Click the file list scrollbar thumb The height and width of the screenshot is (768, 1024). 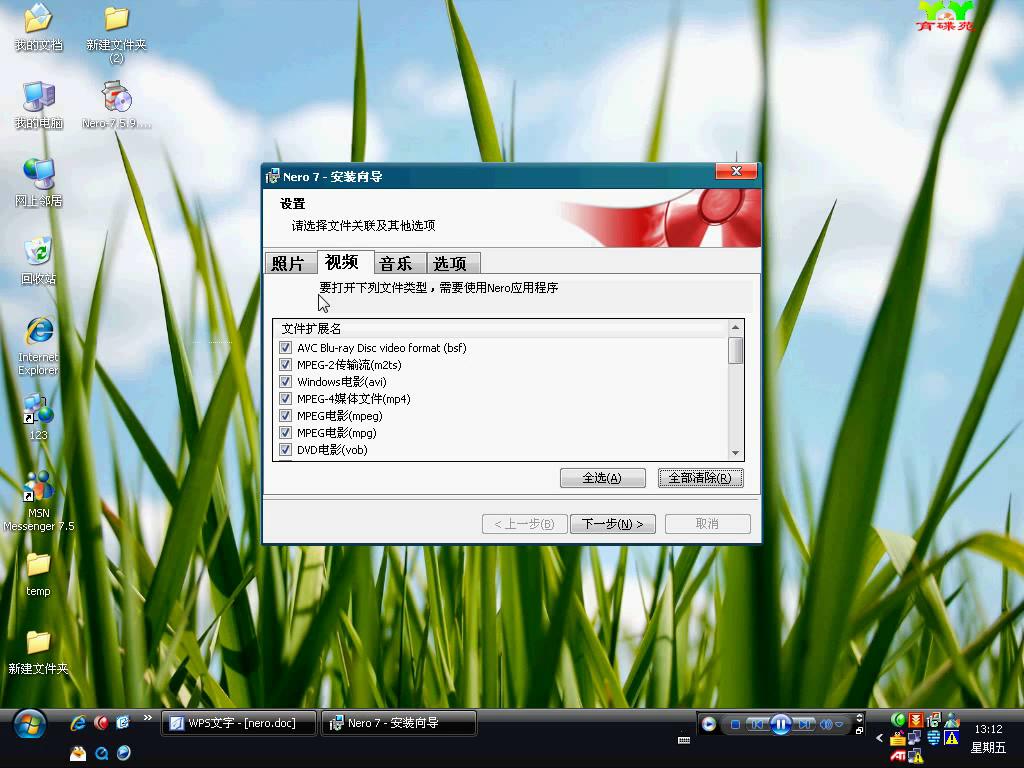tap(735, 350)
